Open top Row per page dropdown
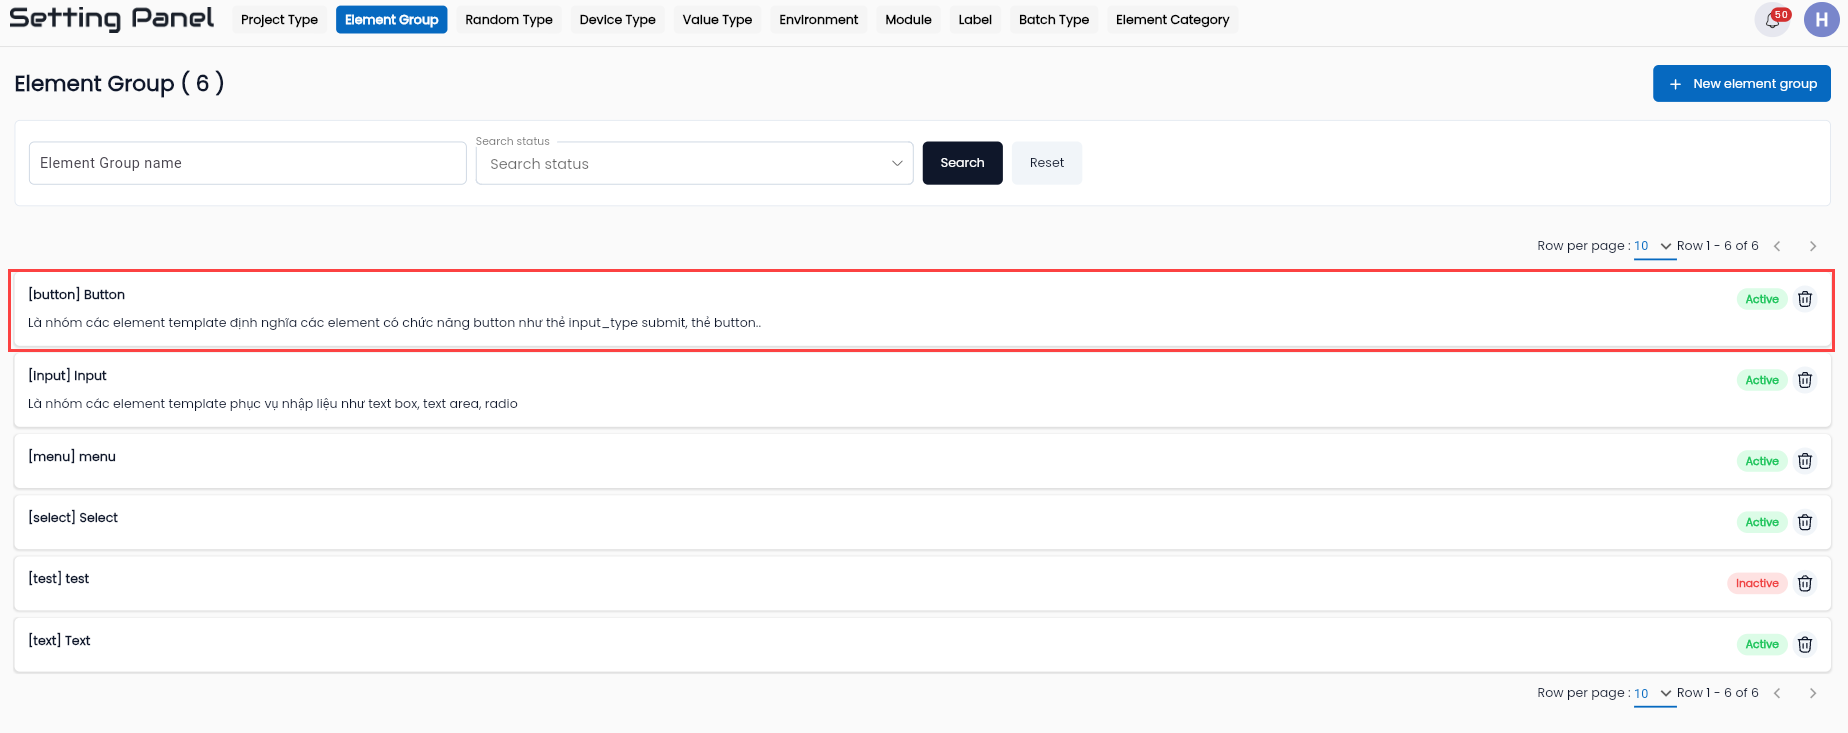The height and width of the screenshot is (733, 1848). [x=1654, y=246]
